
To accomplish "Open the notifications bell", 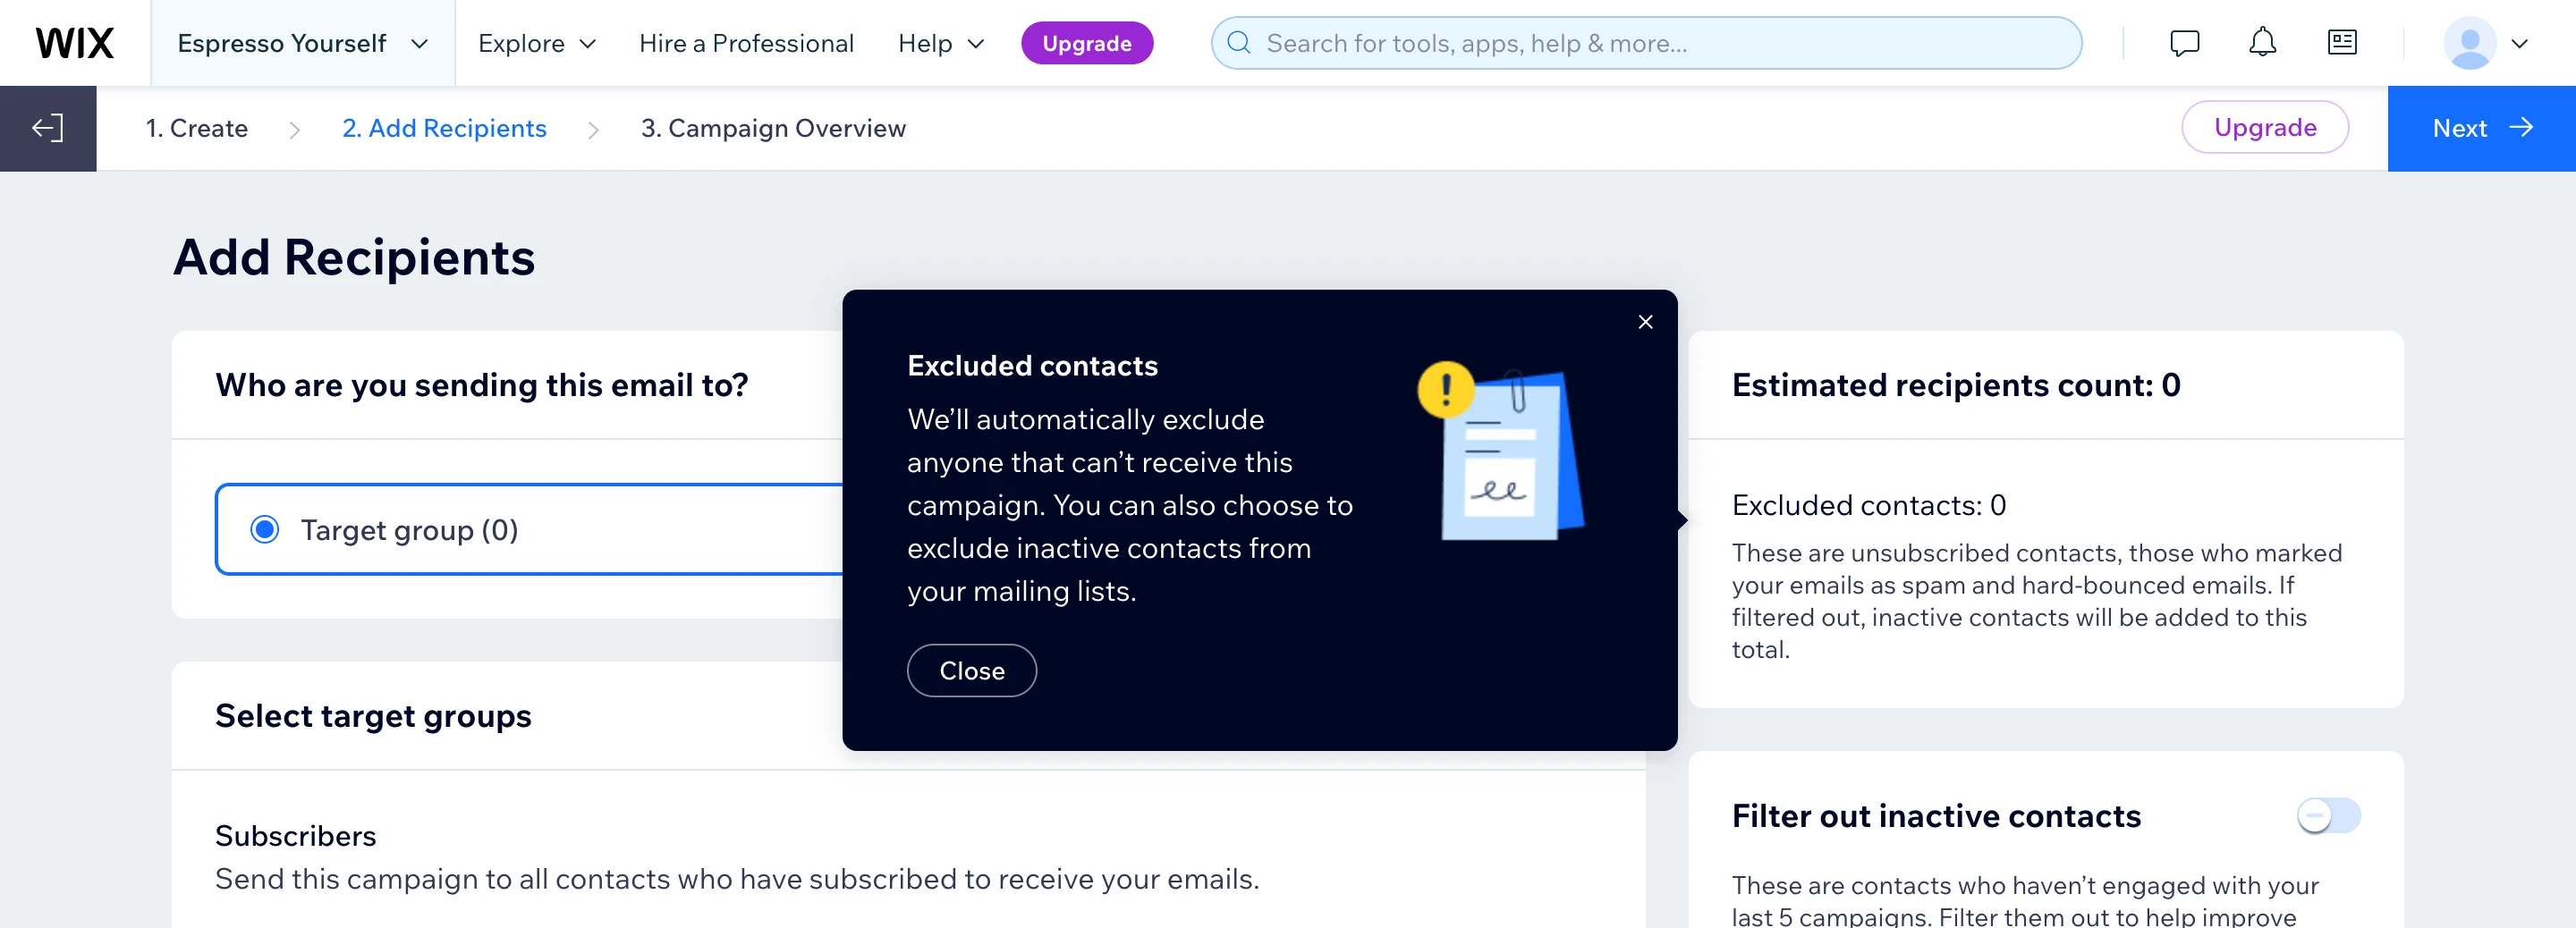I will (2262, 43).
